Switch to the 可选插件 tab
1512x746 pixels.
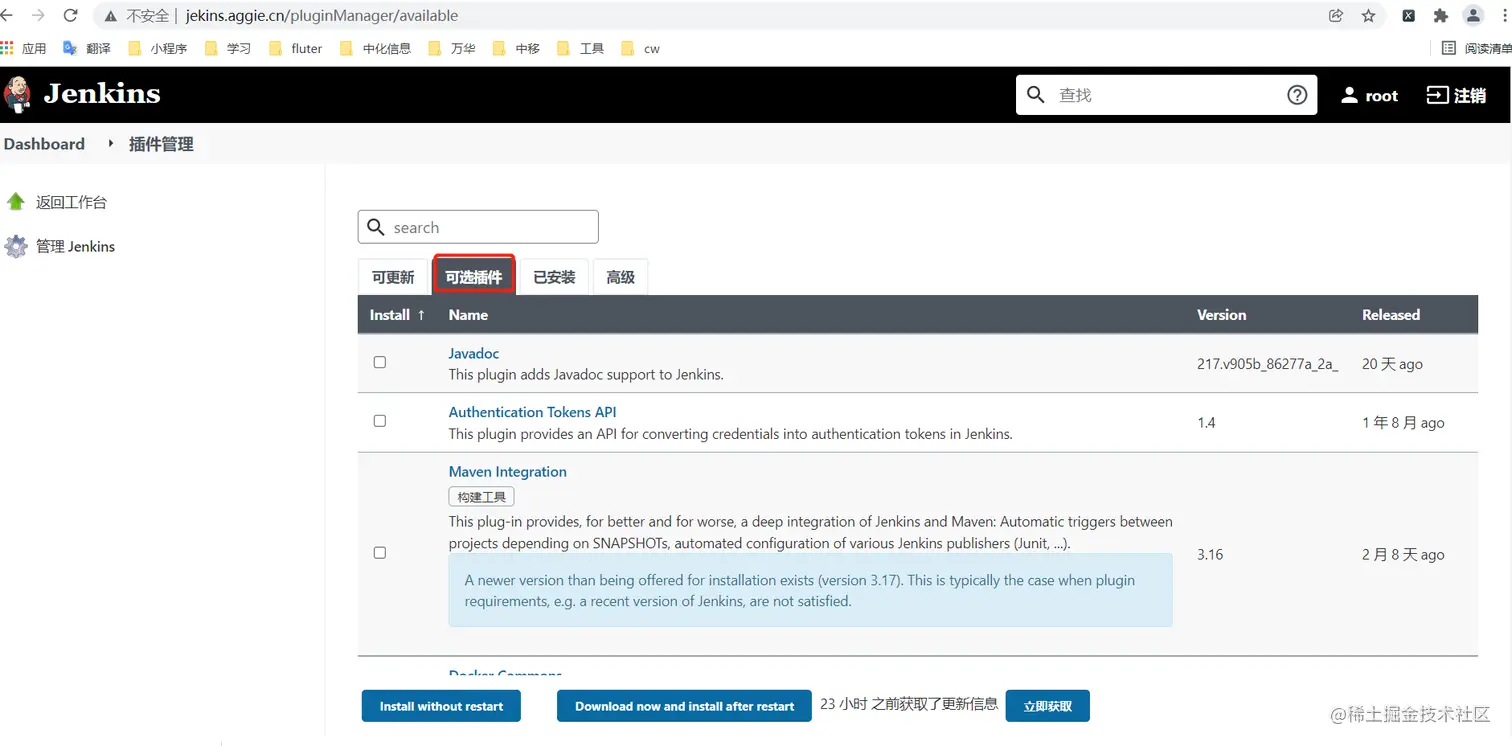474,277
